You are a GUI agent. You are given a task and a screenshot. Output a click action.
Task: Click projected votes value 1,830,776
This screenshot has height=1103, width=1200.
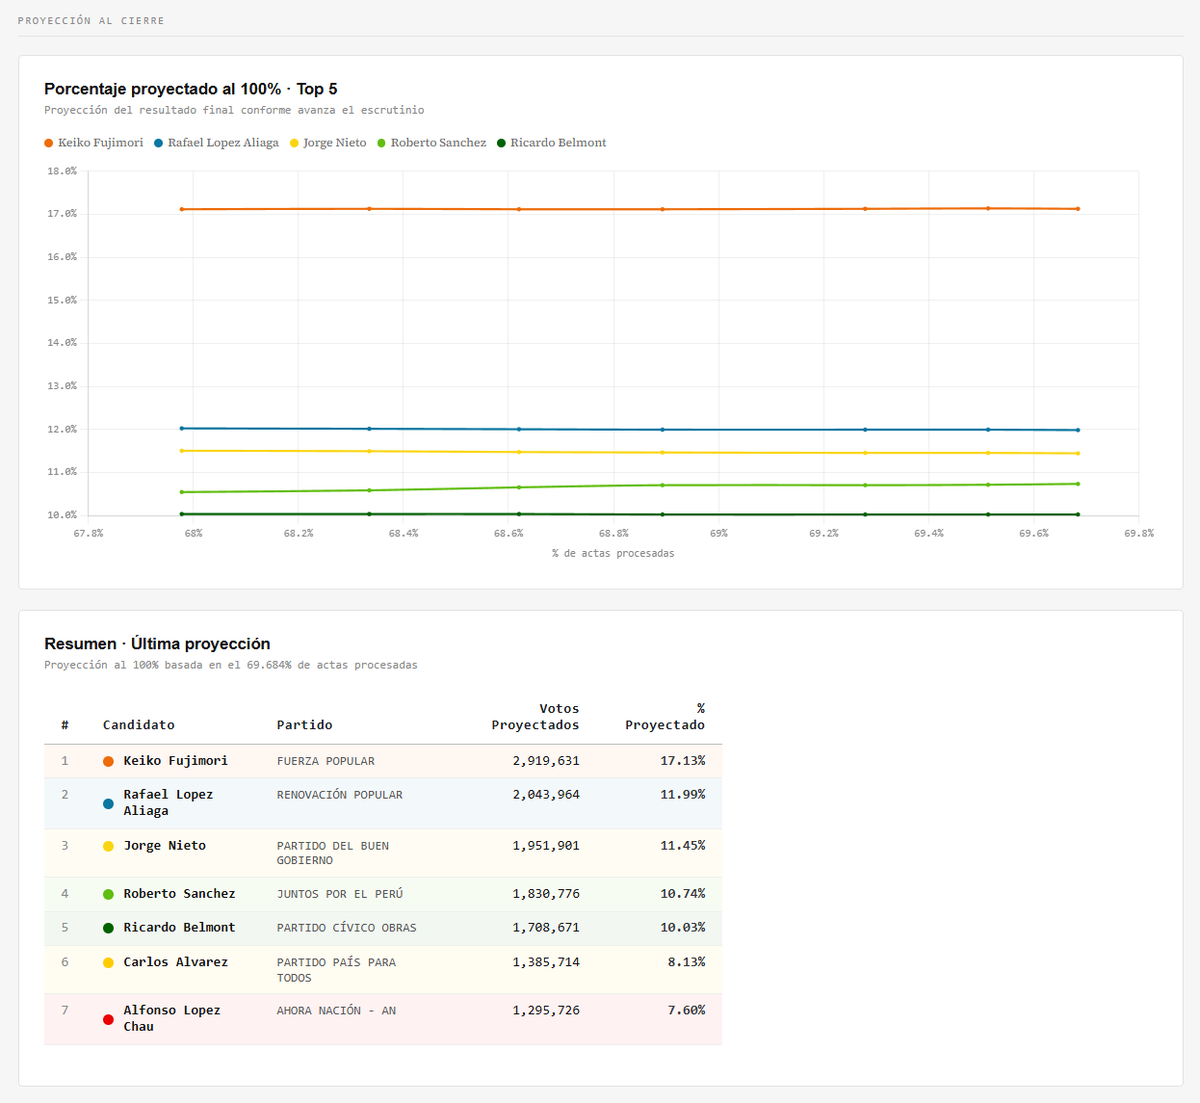[x=546, y=894]
